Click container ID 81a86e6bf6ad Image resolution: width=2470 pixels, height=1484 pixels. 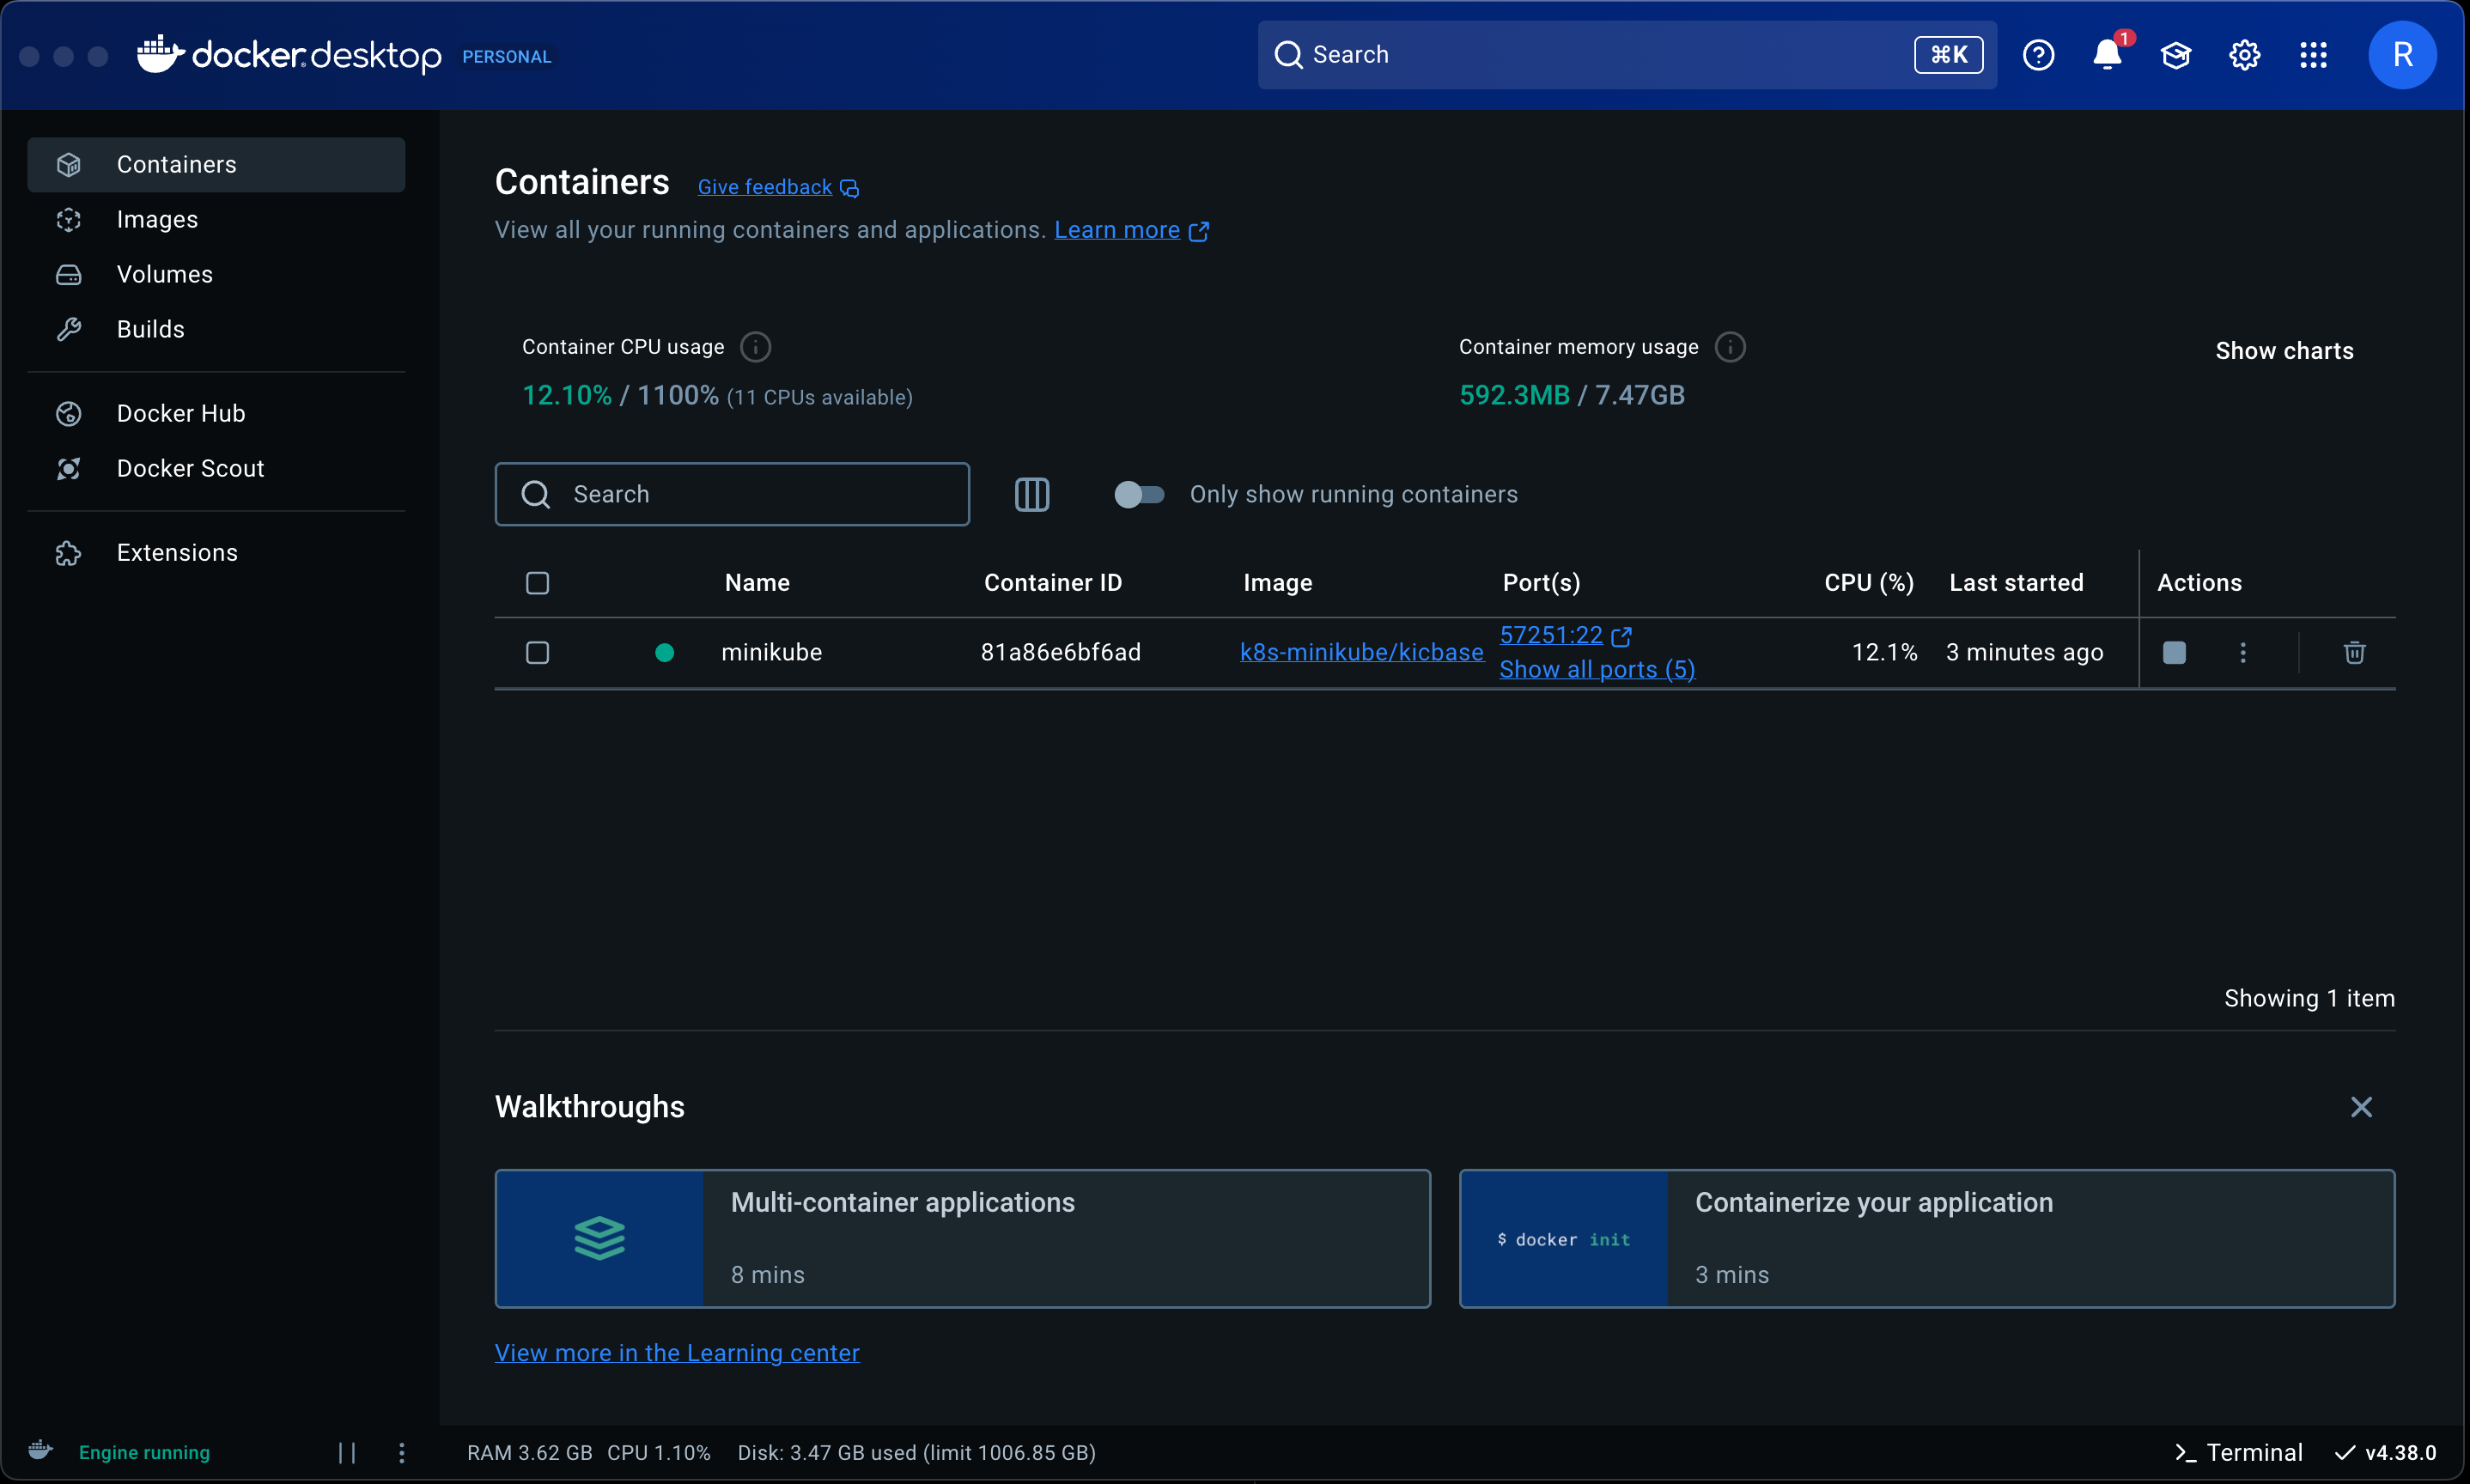[1060, 653]
